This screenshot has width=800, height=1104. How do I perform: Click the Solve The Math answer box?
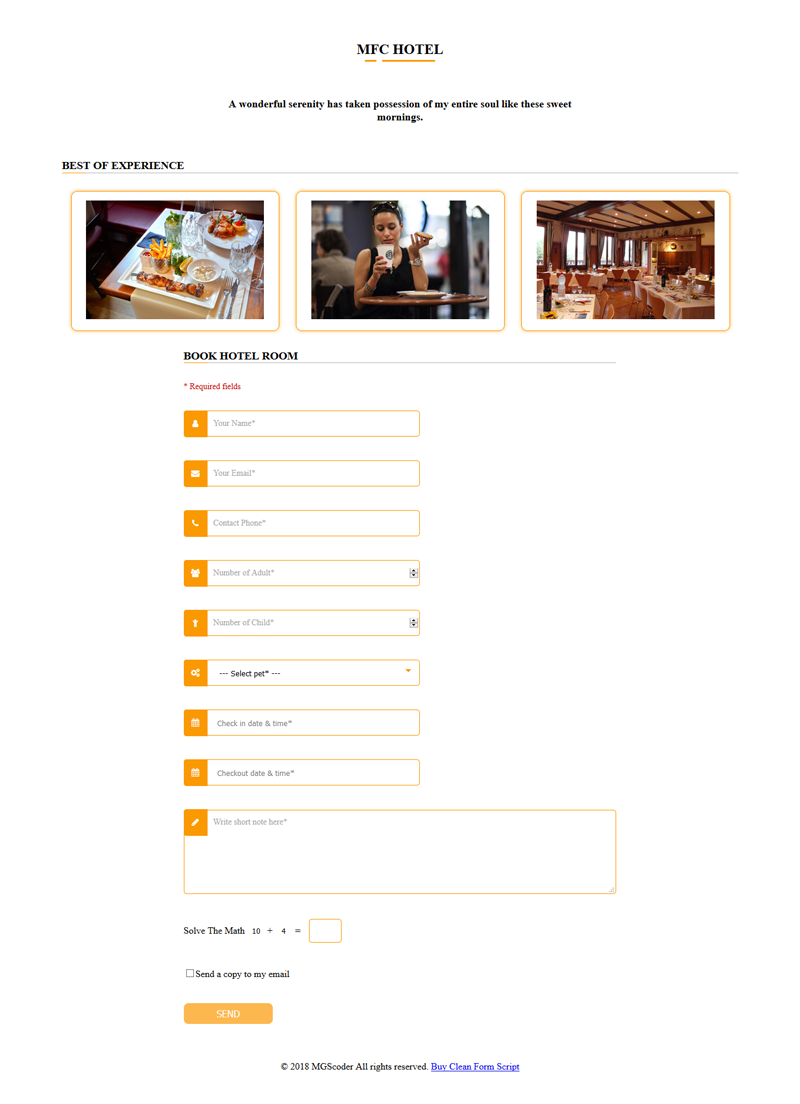tap(325, 931)
